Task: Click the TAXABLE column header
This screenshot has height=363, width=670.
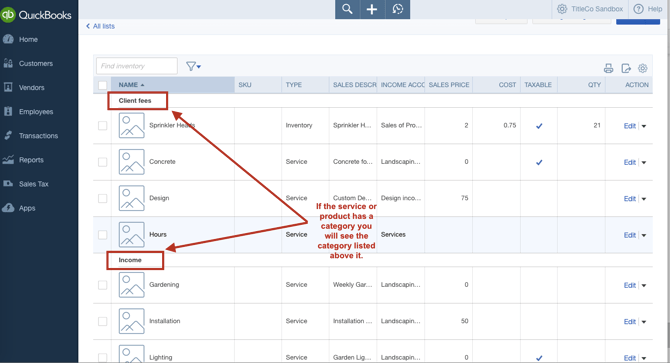Action: pos(538,85)
